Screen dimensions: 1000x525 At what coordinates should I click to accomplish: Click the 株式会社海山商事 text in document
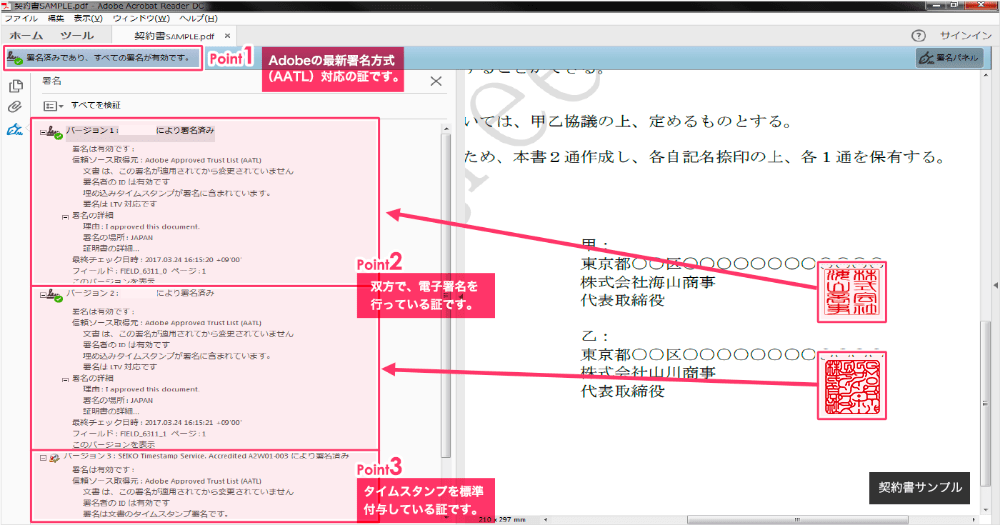click(x=647, y=281)
